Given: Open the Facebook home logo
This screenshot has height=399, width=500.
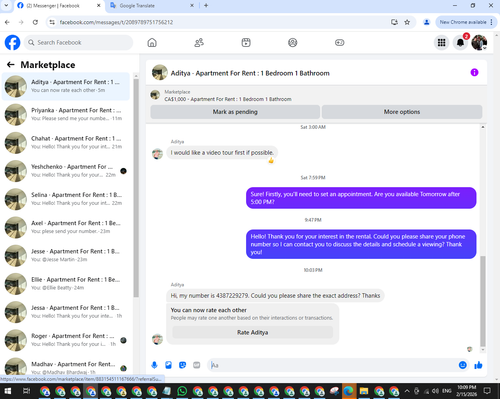Looking at the screenshot, I should tap(12, 42).
